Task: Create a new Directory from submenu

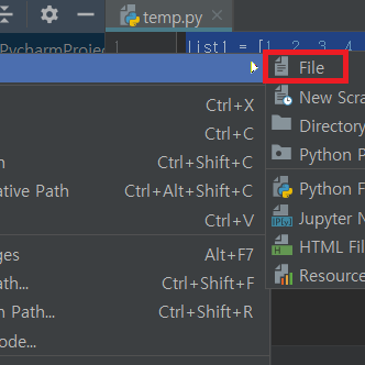Action: [x=315, y=126]
